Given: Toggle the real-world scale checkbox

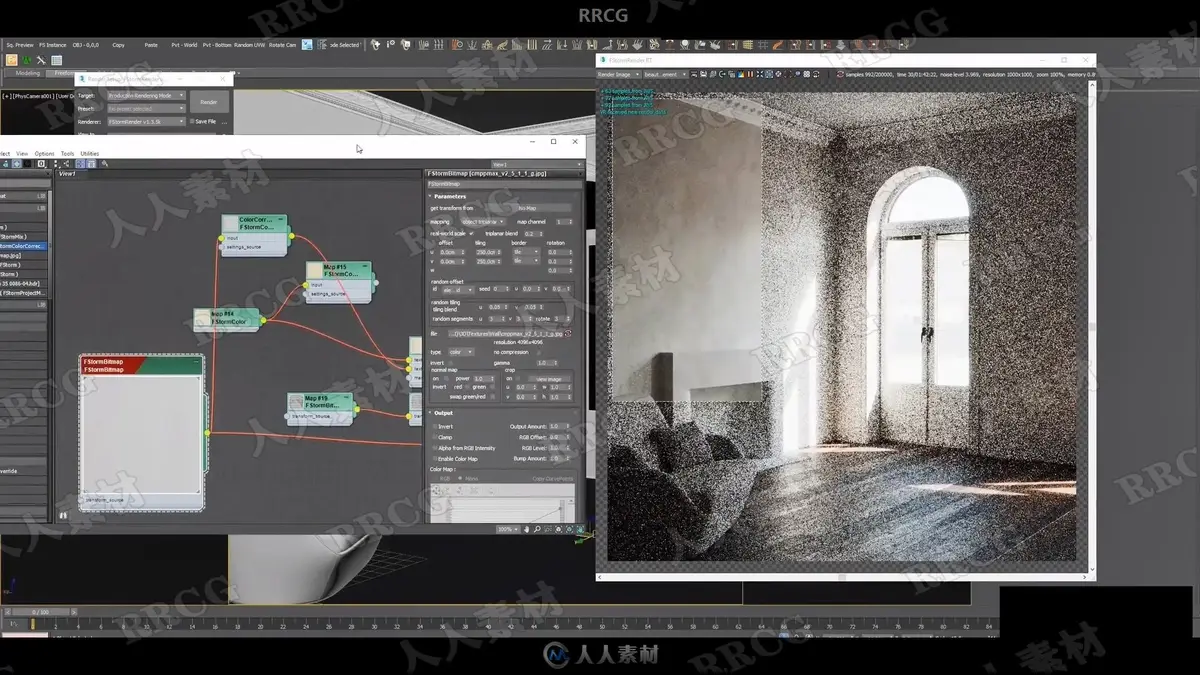Looking at the screenshot, I should point(471,233).
